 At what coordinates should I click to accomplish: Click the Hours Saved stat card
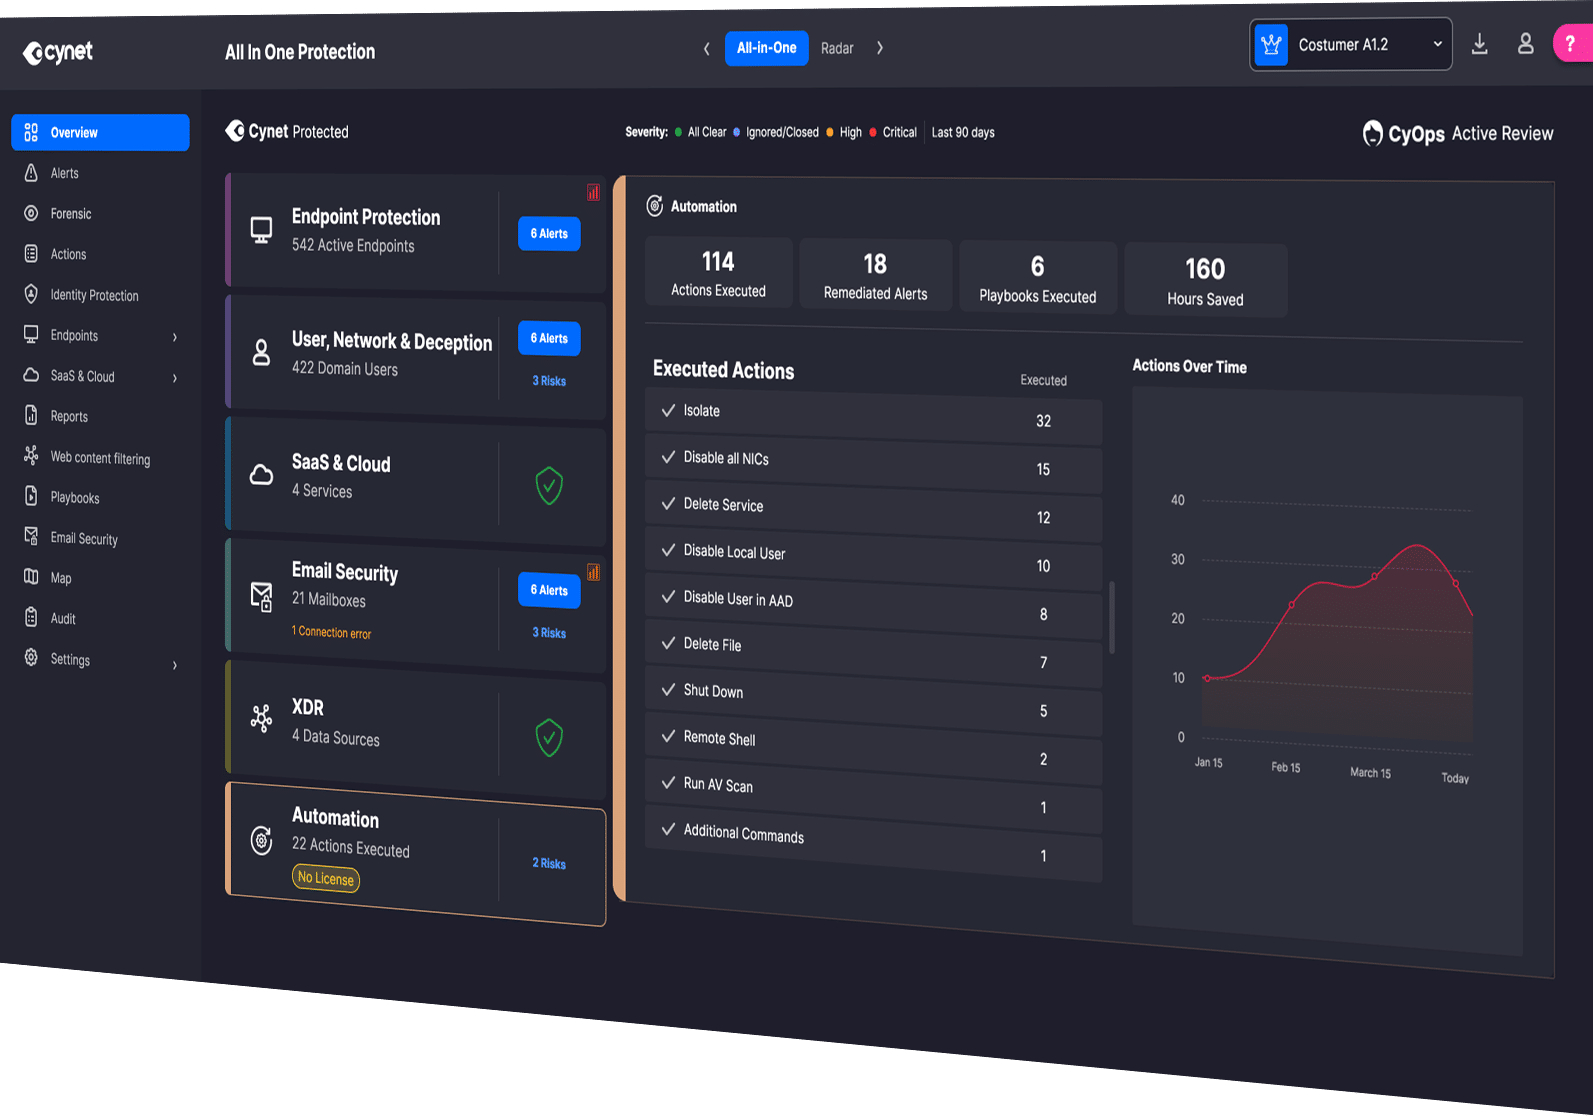[1205, 281]
